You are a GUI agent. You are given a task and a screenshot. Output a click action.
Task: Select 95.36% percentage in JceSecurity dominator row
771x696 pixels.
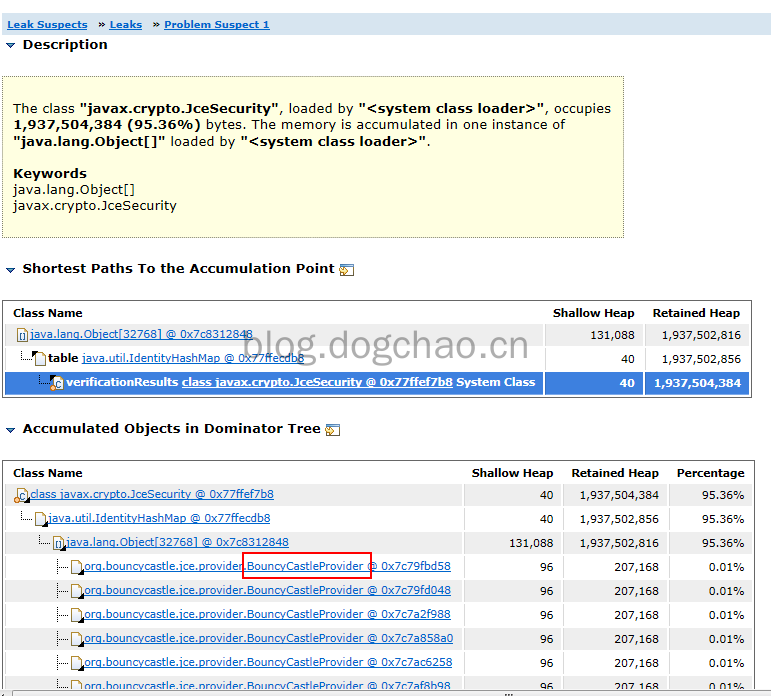click(723, 495)
